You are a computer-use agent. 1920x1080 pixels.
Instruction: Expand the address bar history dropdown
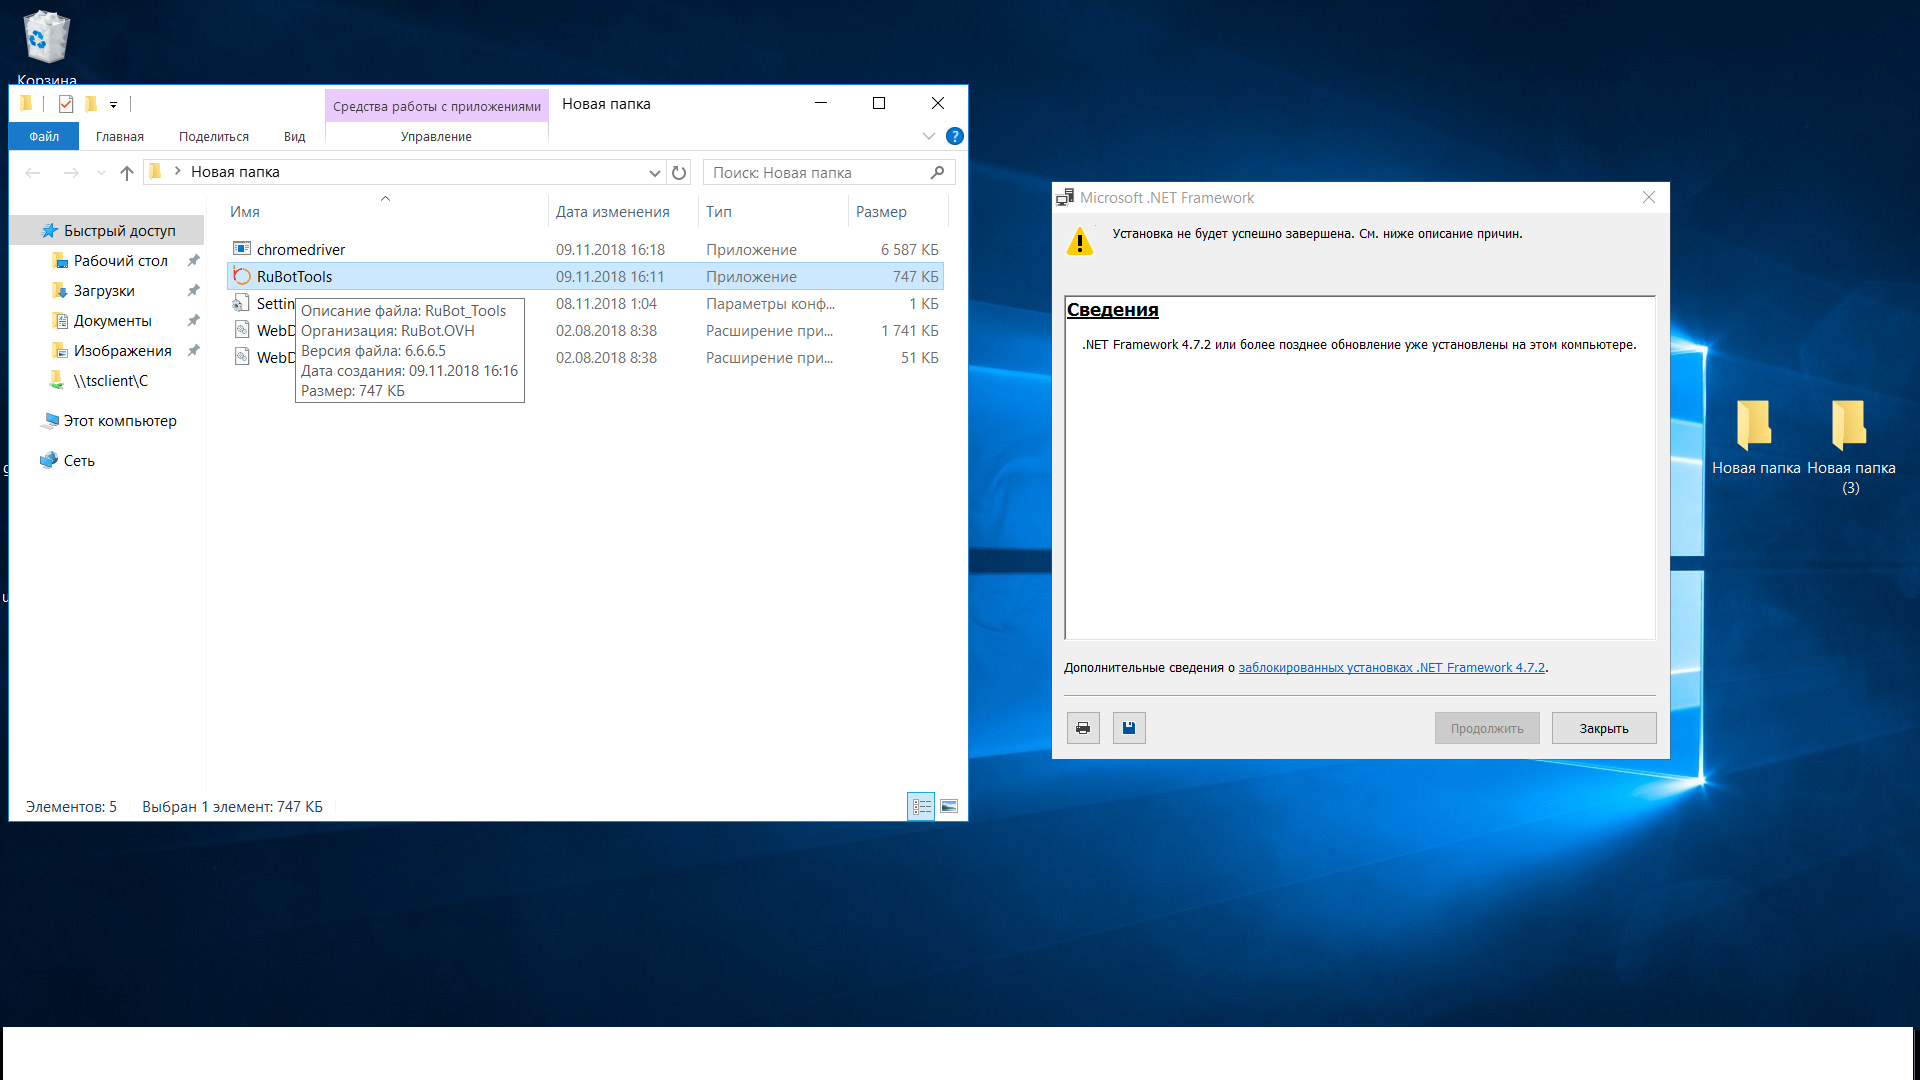(654, 173)
